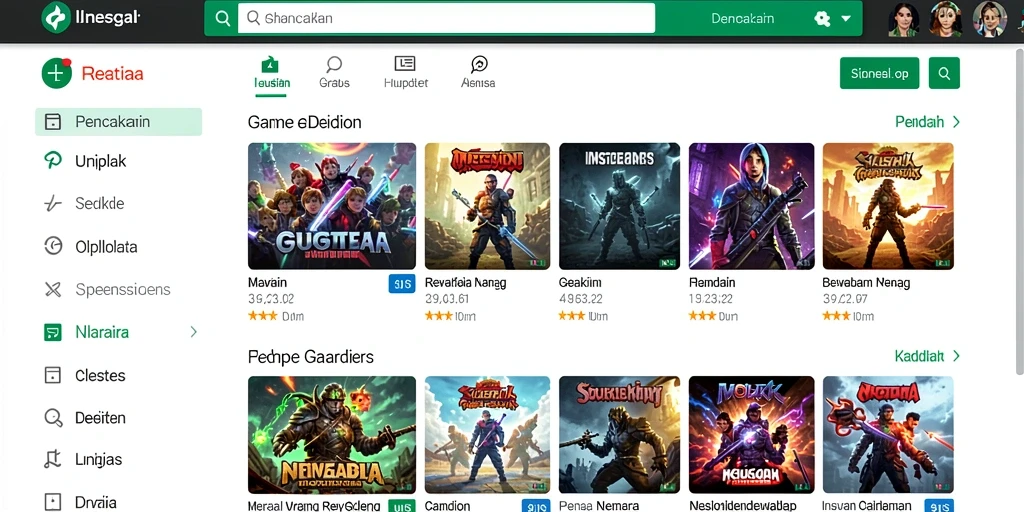Switch to the Hiupdtet tab
The image size is (1024, 512).
pyautogui.click(x=406, y=72)
